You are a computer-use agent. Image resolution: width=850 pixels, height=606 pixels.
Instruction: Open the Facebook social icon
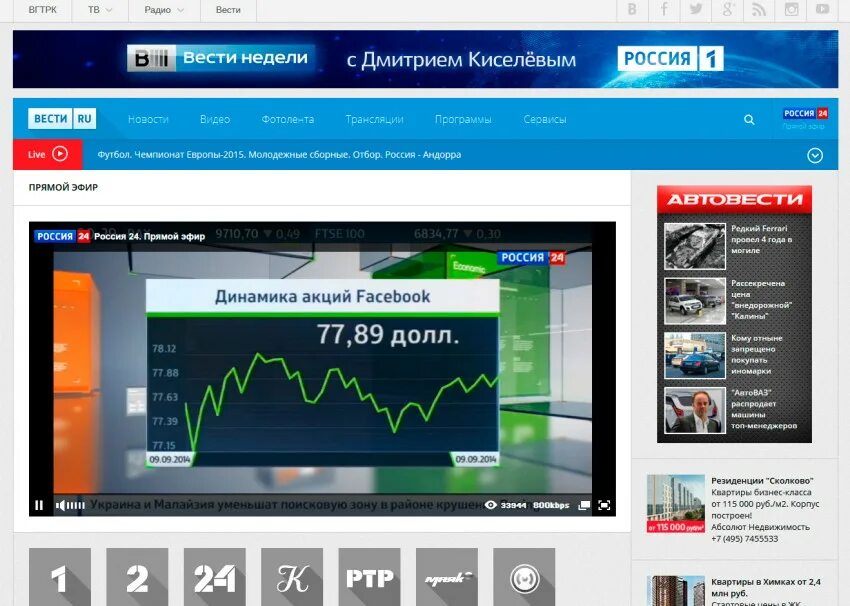(663, 10)
